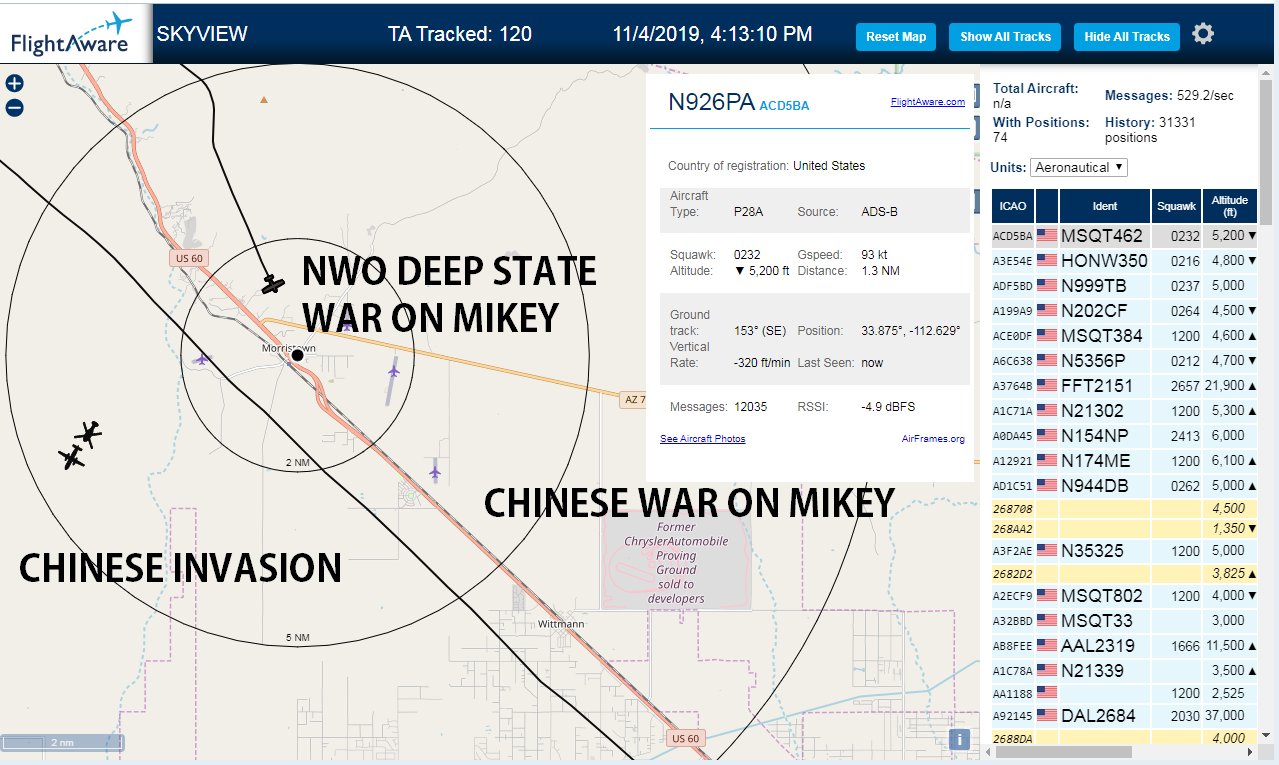Image resolution: width=1279 pixels, height=765 pixels.
Task: Select yellow row with ICAO 2682D2
Action: coord(1125,574)
